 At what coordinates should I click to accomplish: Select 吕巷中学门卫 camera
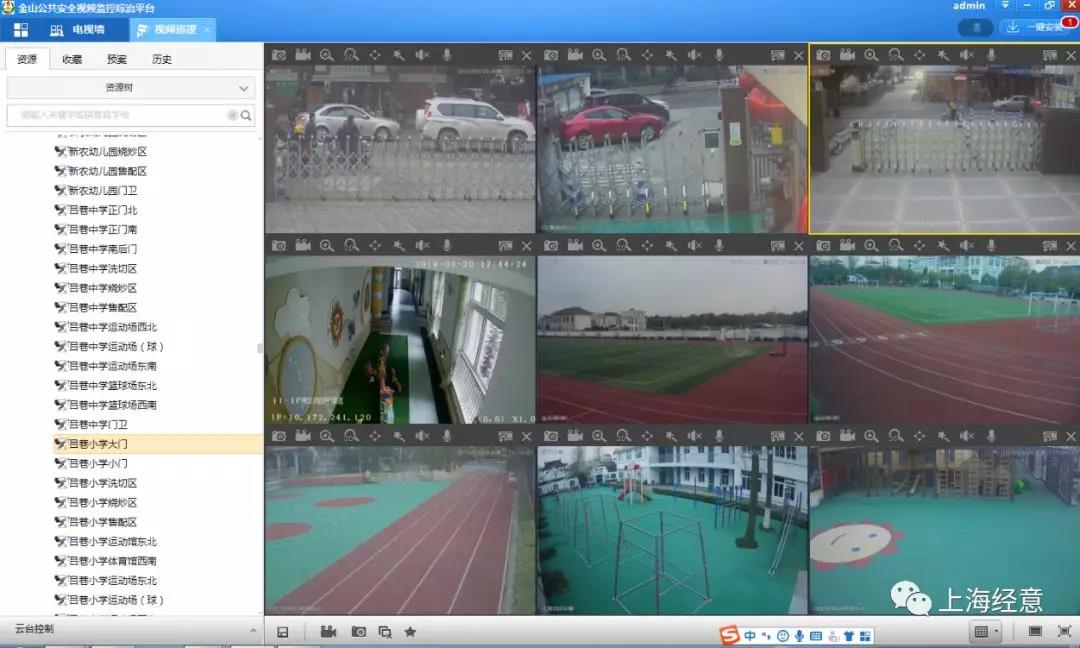click(x=97, y=424)
